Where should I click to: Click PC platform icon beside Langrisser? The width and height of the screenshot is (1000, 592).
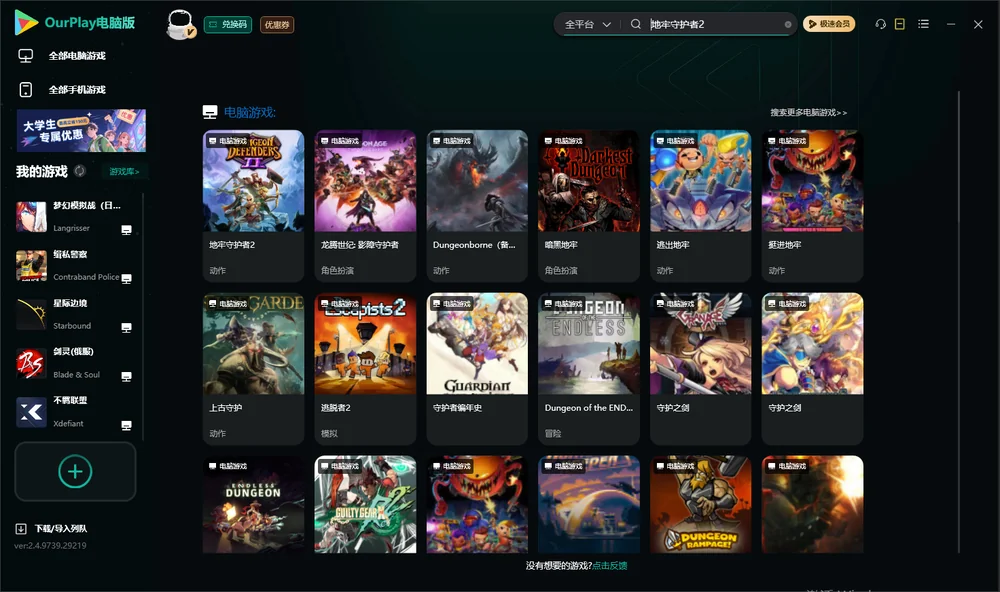[126, 230]
